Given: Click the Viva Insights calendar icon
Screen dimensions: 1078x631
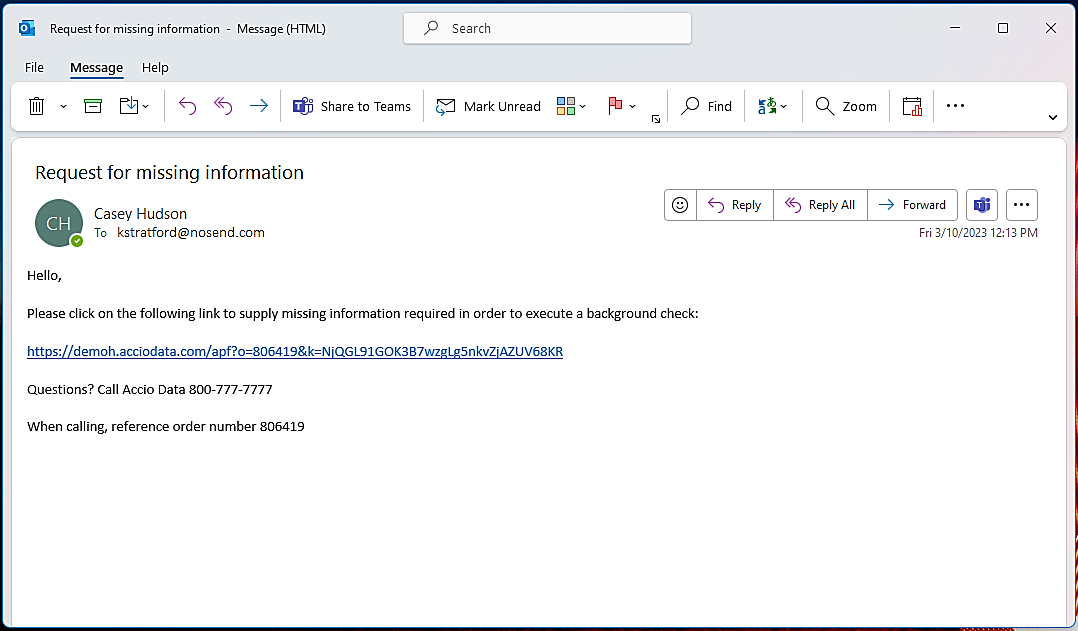Looking at the screenshot, I should pos(912,106).
